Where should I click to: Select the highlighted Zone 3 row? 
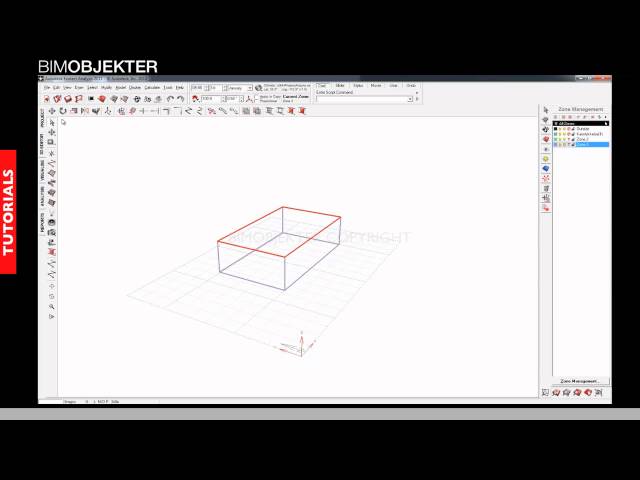coord(582,145)
